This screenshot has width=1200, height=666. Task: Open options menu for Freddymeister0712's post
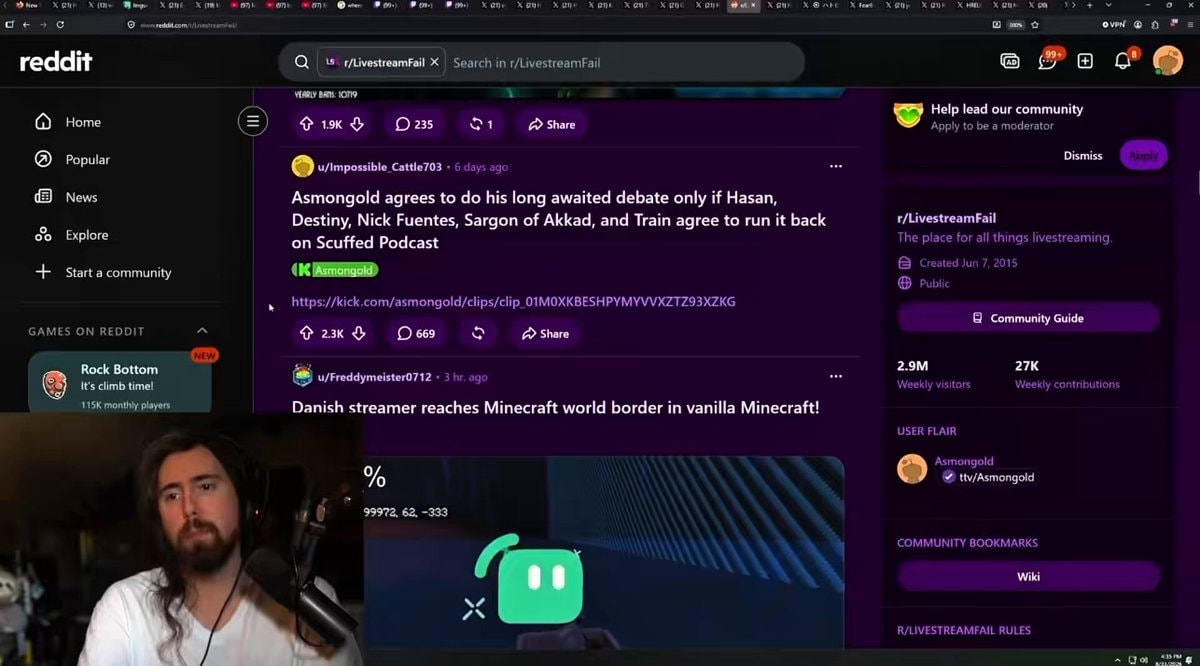pyautogui.click(x=836, y=376)
